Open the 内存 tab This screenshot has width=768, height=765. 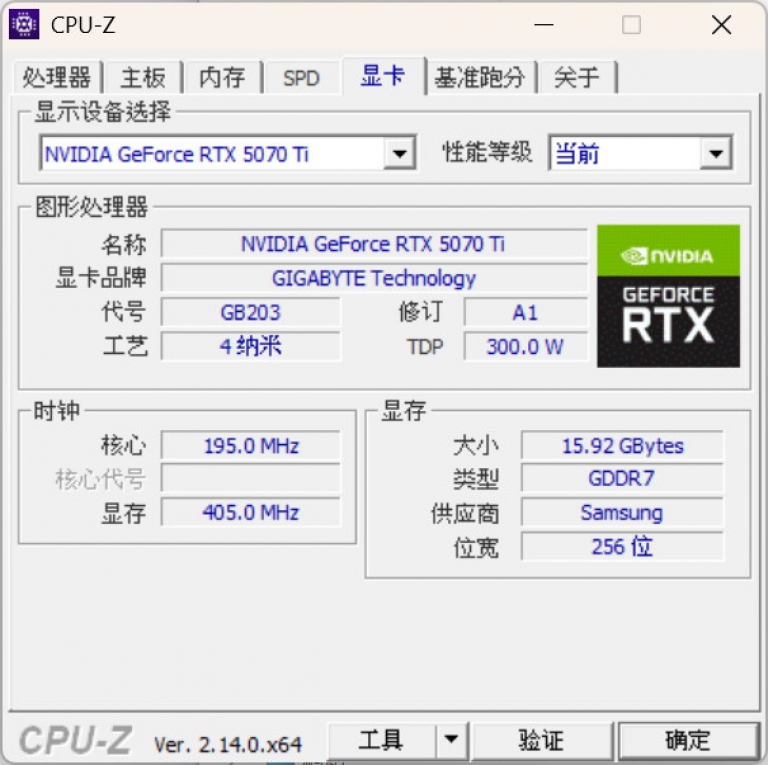[222, 77]
